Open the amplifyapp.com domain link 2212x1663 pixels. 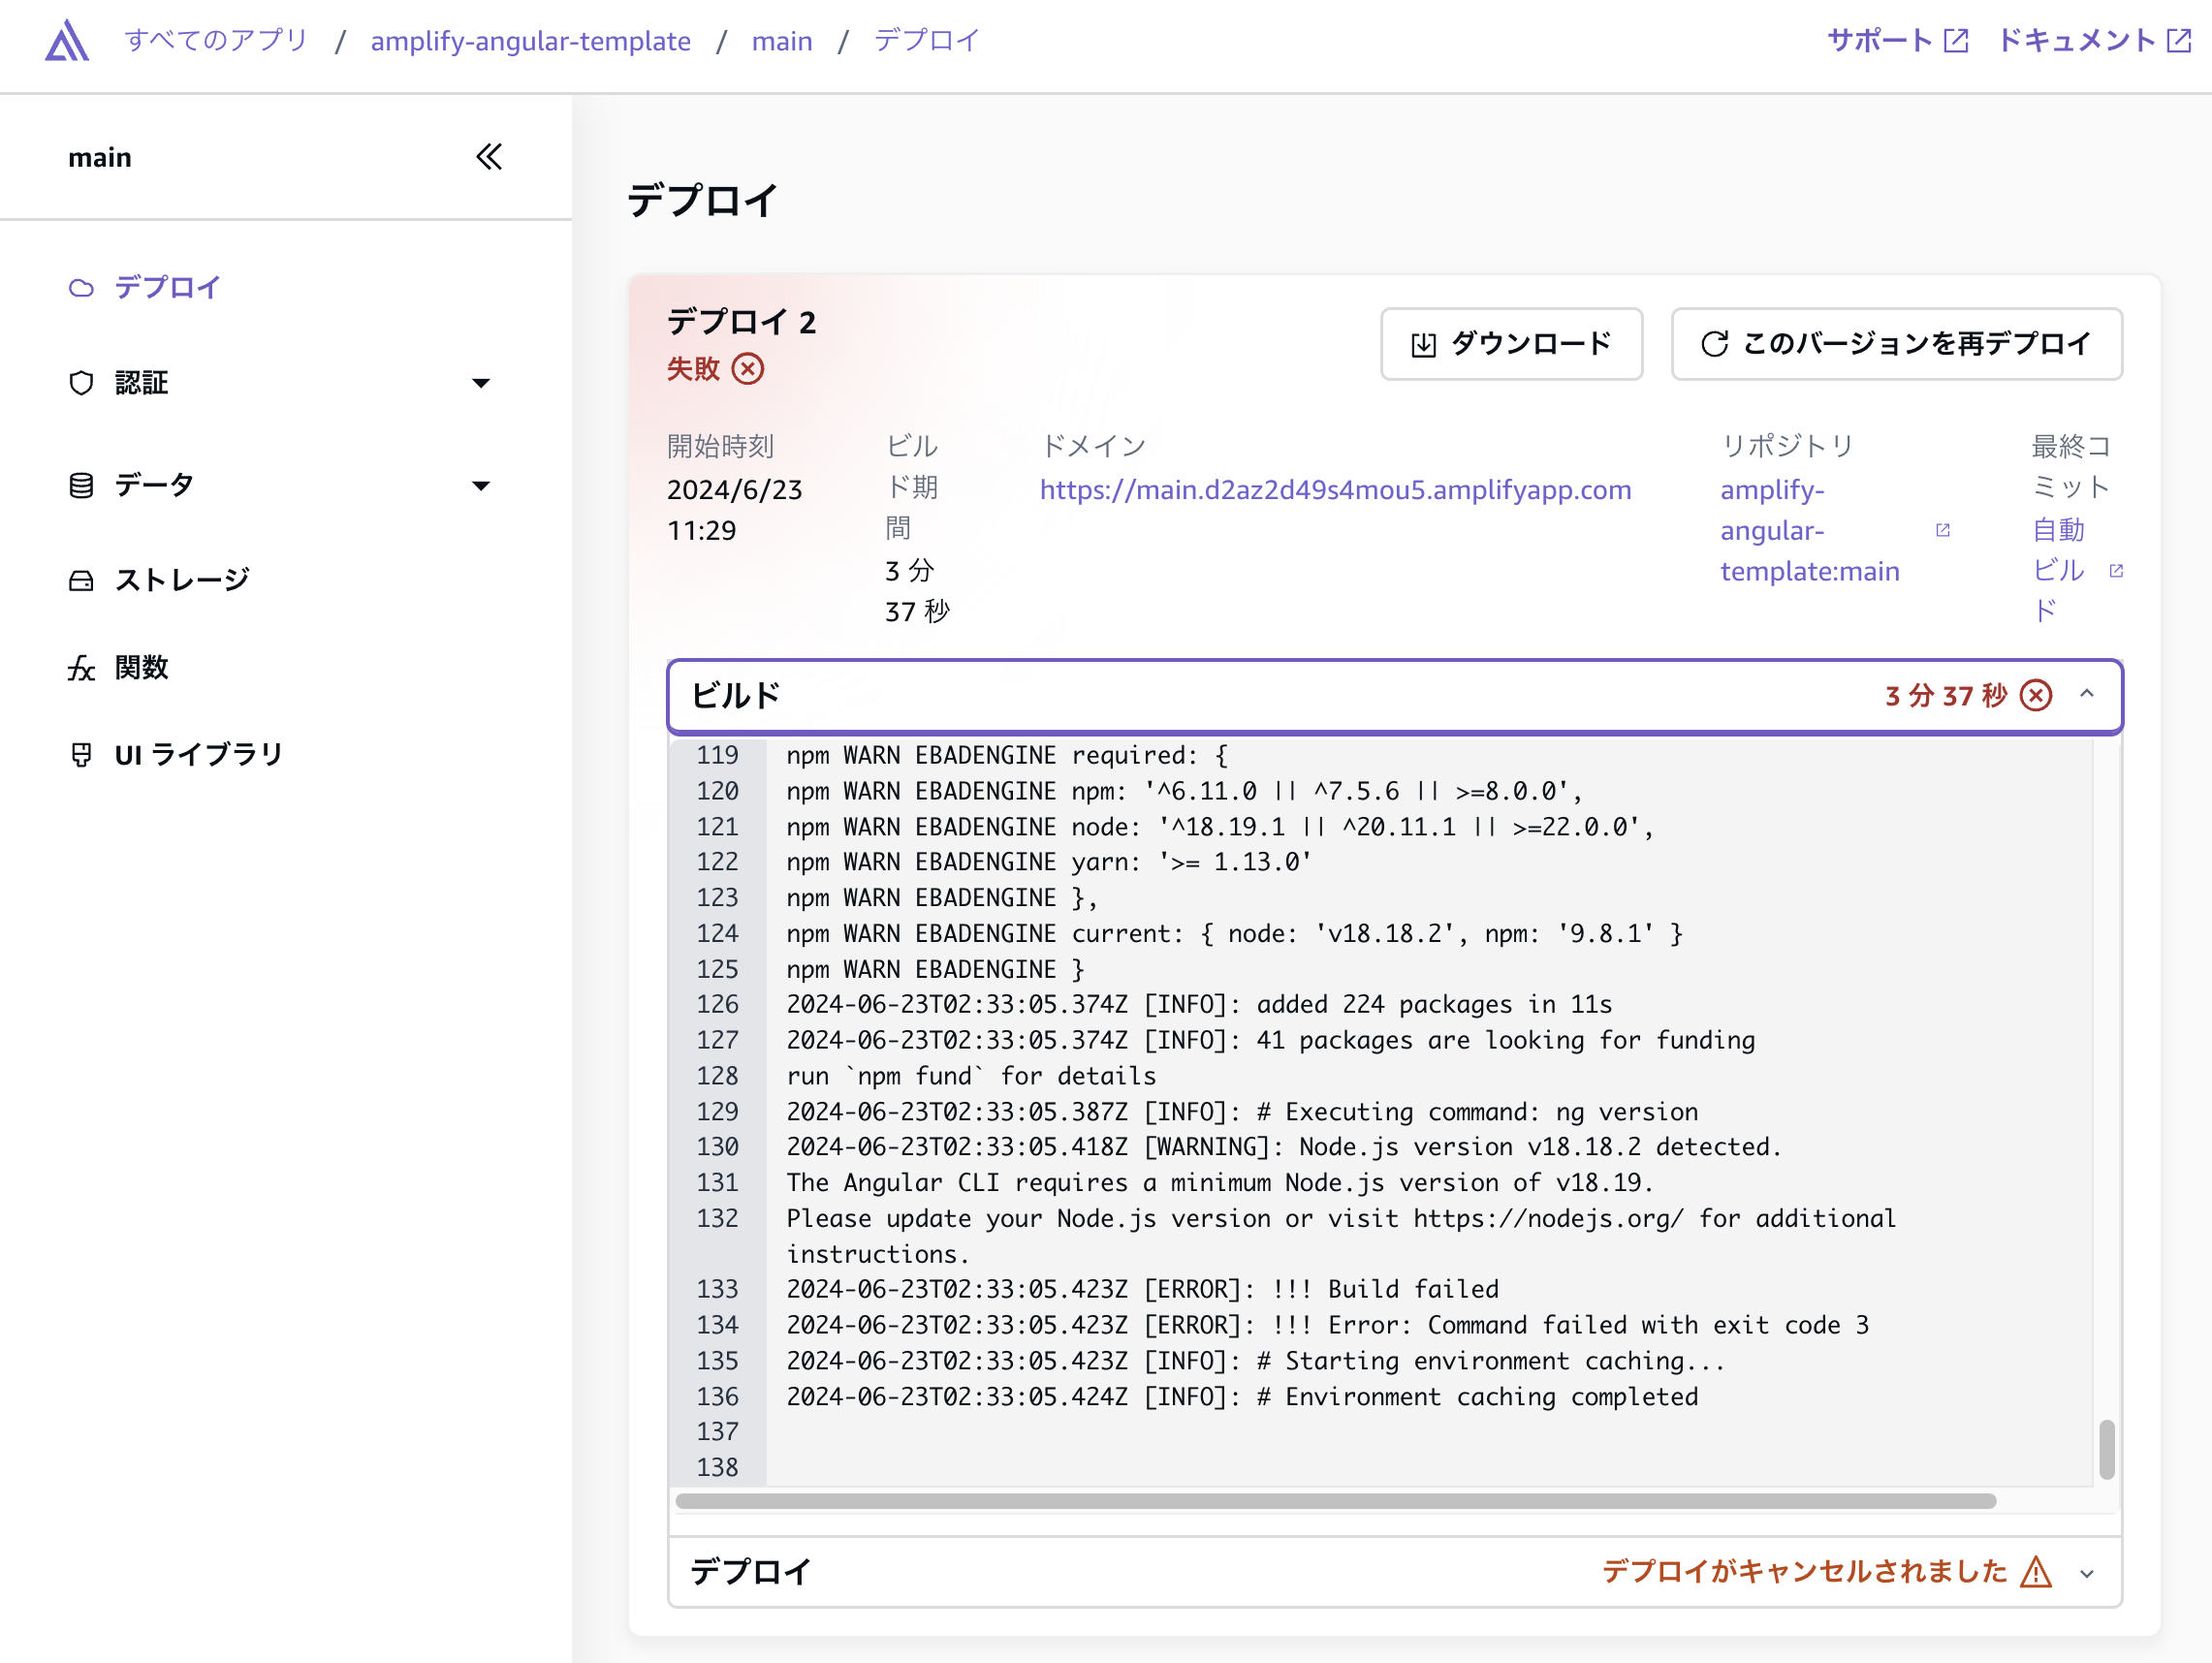tap(1335, 490)
